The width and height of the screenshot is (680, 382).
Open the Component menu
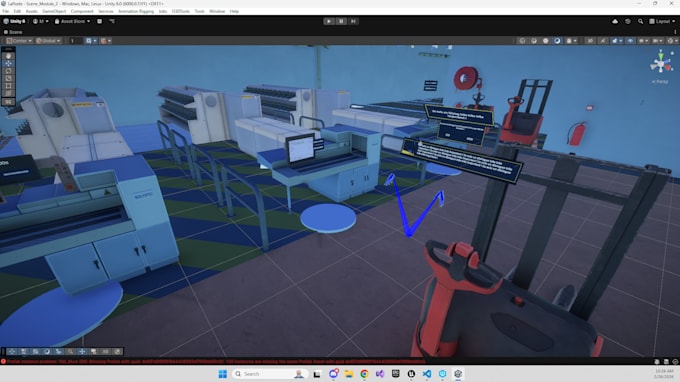tap(82, 11)
